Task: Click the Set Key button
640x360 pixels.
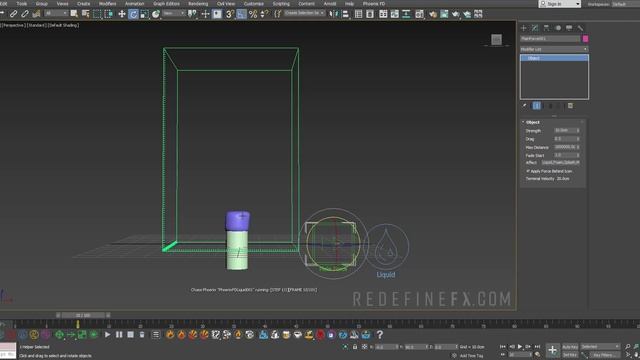Action: click(x=570, y=355)
